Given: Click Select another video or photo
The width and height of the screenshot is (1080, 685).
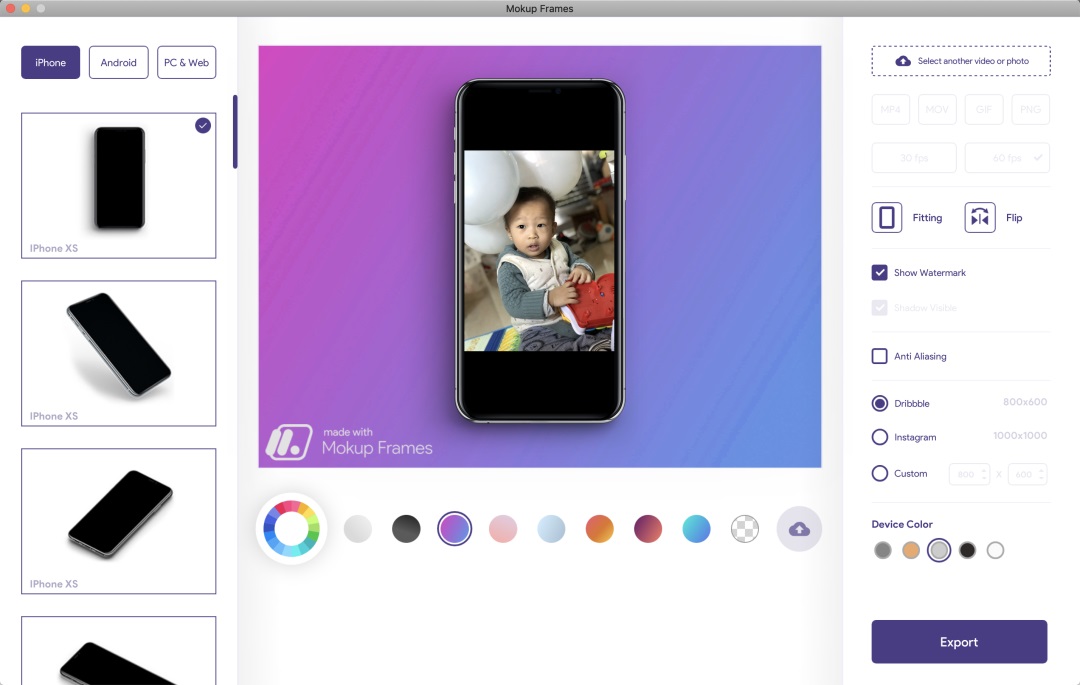Looking at the screenshot, I should coord(961,61).
